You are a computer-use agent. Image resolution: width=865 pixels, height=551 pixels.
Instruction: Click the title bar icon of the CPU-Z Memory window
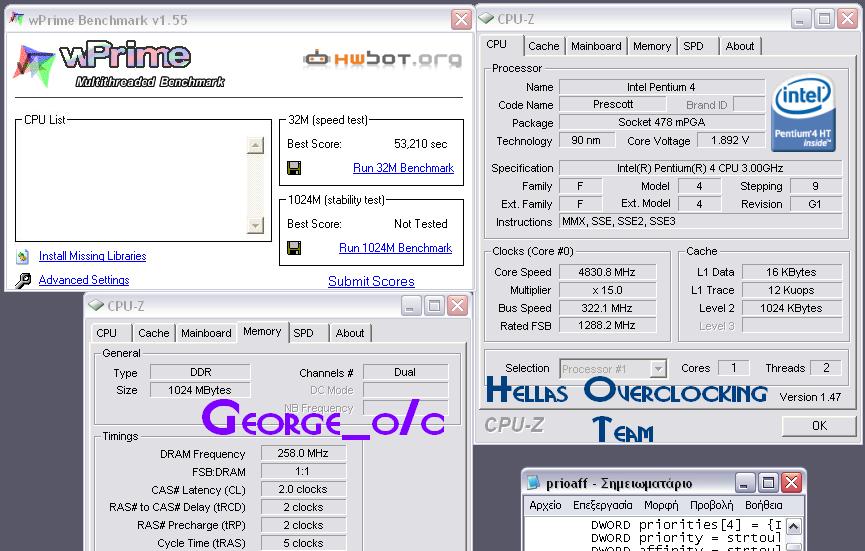[96, 305]
